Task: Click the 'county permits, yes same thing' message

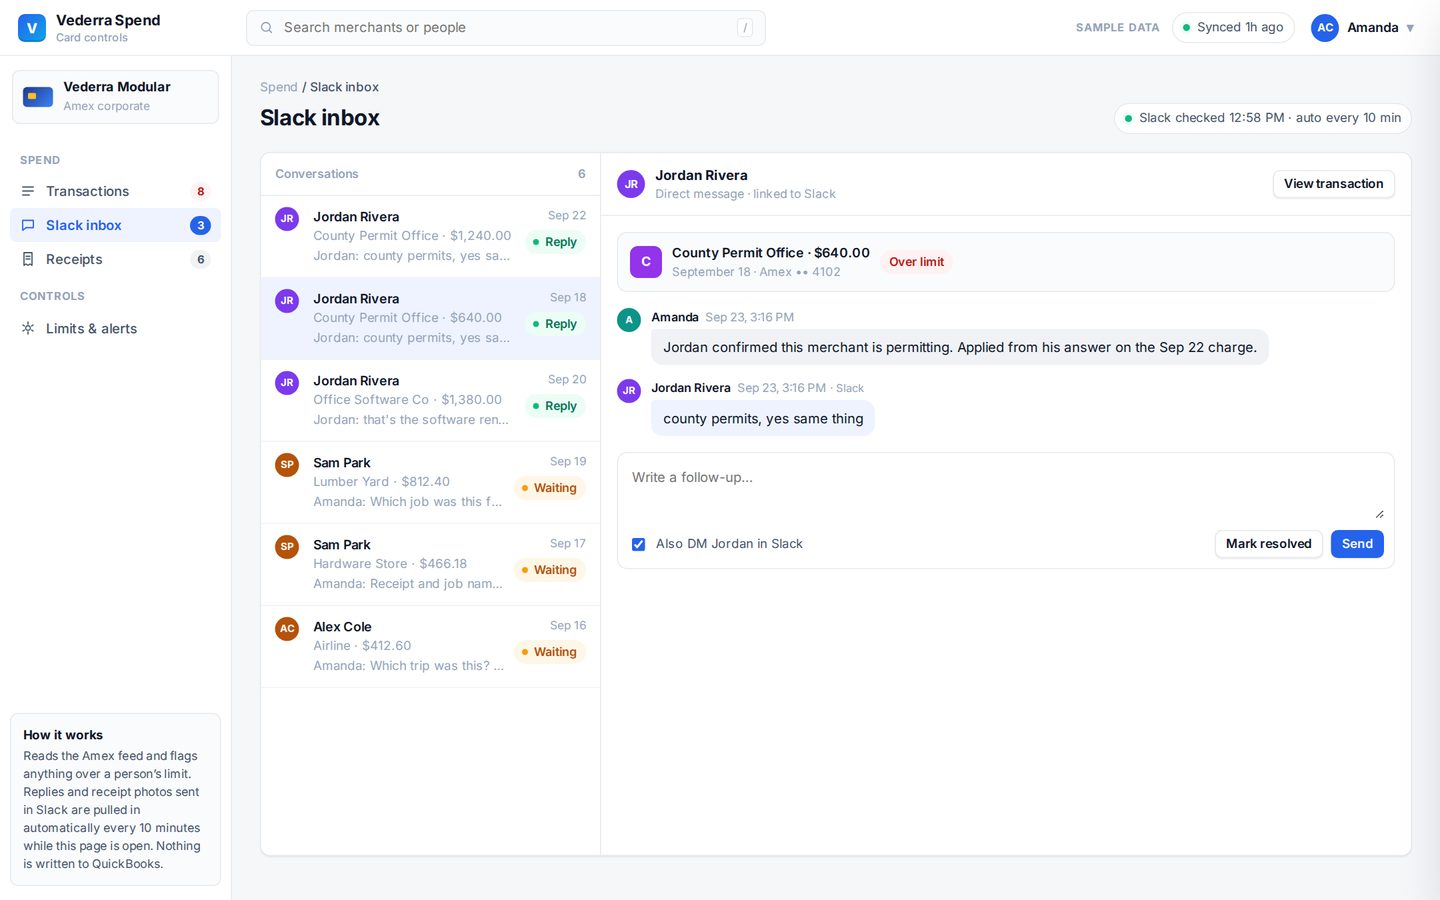Action: tap(763, 419)
